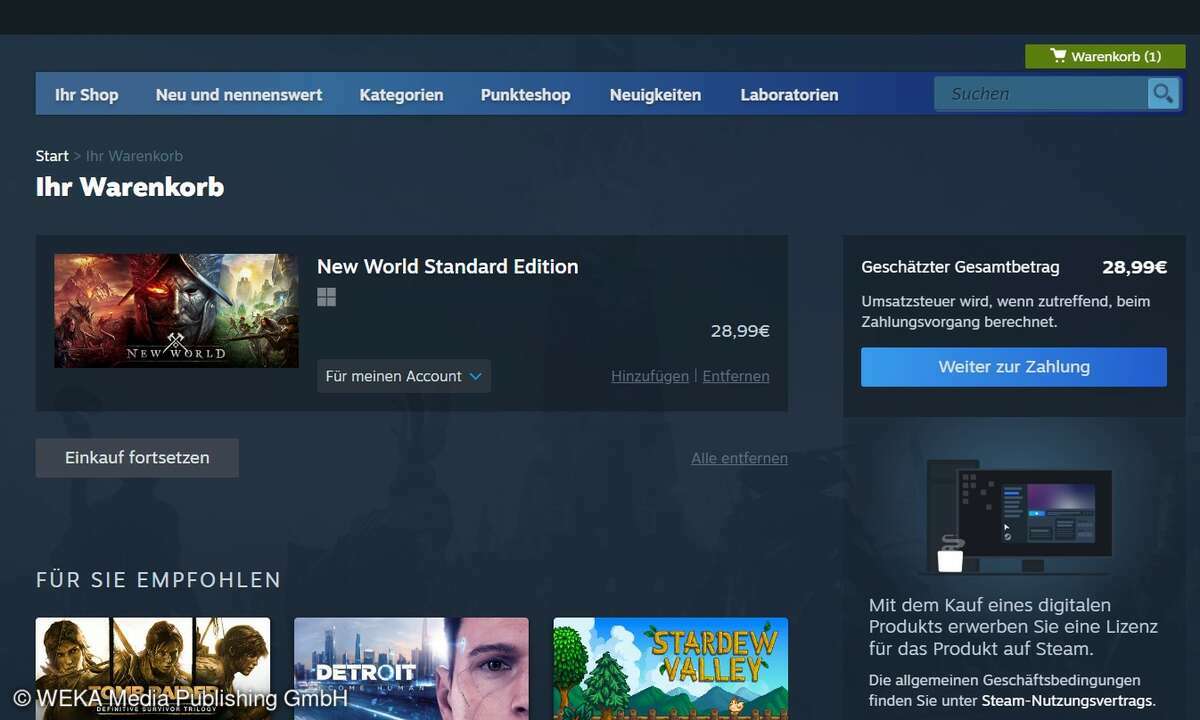Click the Alle entfernen link
Image resolution: width=1200 pixels, height=720 pixels.
[739, 458]
